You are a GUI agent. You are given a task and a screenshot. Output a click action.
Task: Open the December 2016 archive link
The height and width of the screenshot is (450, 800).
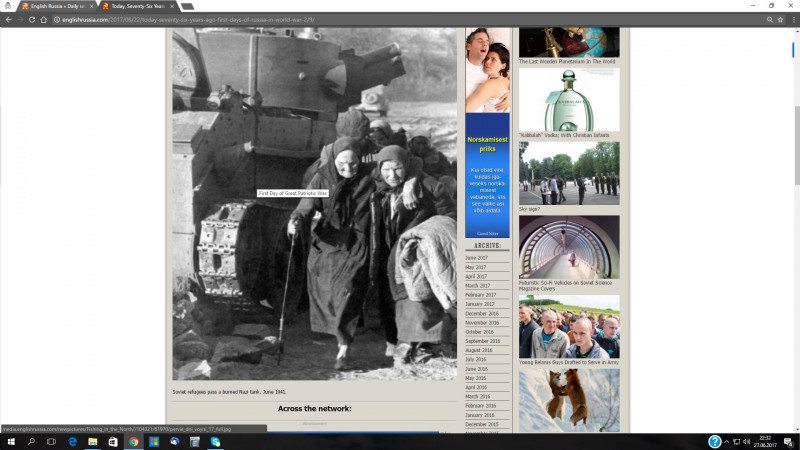pyautogui.click(x=482, y=314)
